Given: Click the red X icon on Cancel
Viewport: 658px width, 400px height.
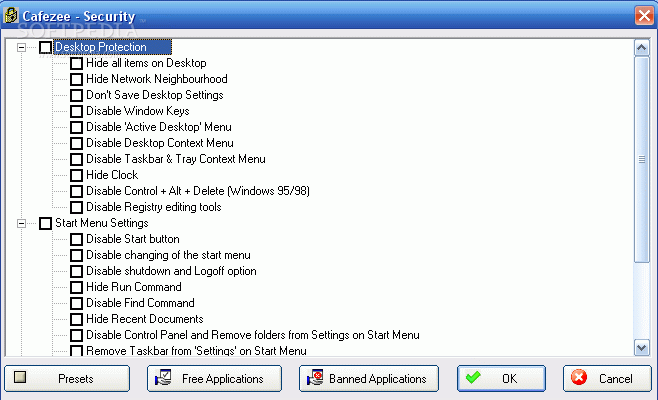Looking at the screenshot, I should point(579,377).
